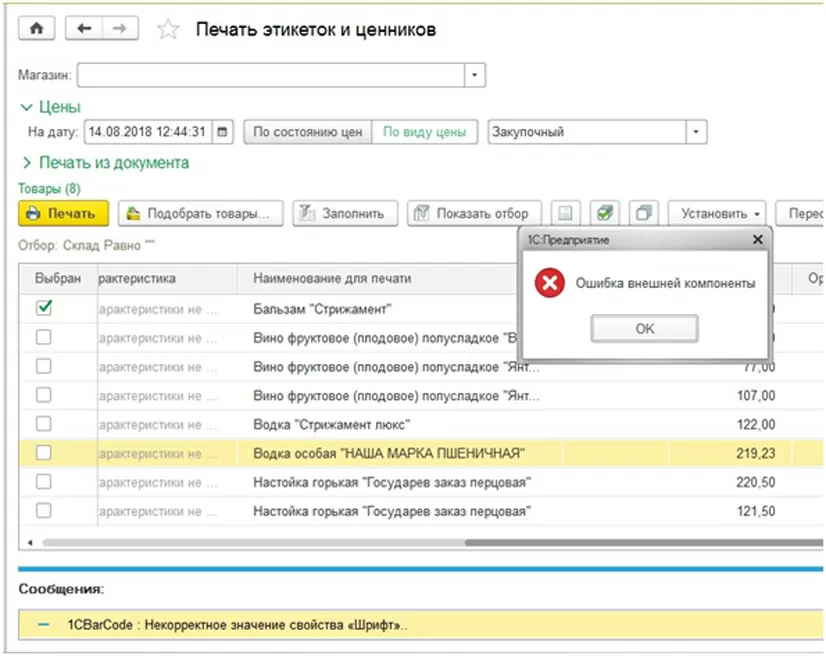This screenshot has width=826, height=656.
Task: Click the На дату input field
Action: 149,132
